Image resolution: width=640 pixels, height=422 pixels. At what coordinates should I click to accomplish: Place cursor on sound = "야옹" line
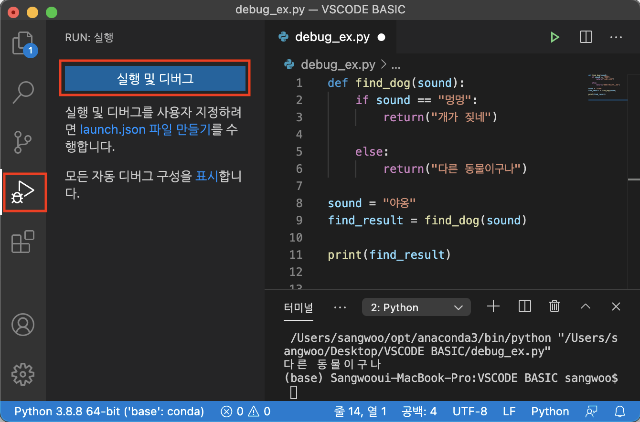(371, 203)
